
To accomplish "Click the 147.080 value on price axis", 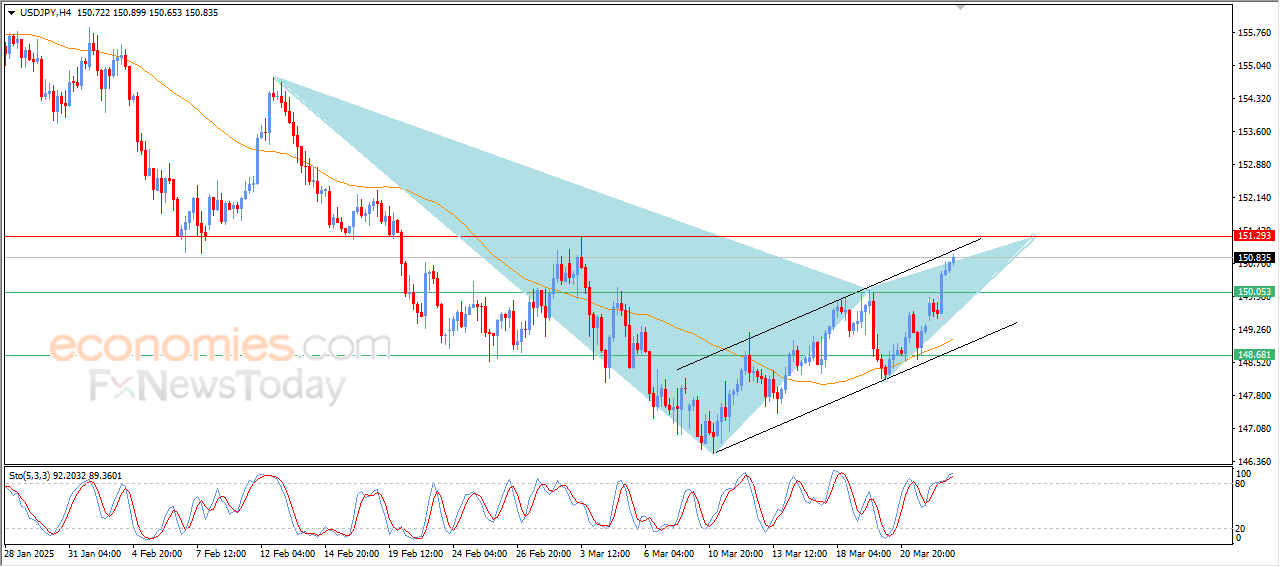I will tap(1254, 429).
